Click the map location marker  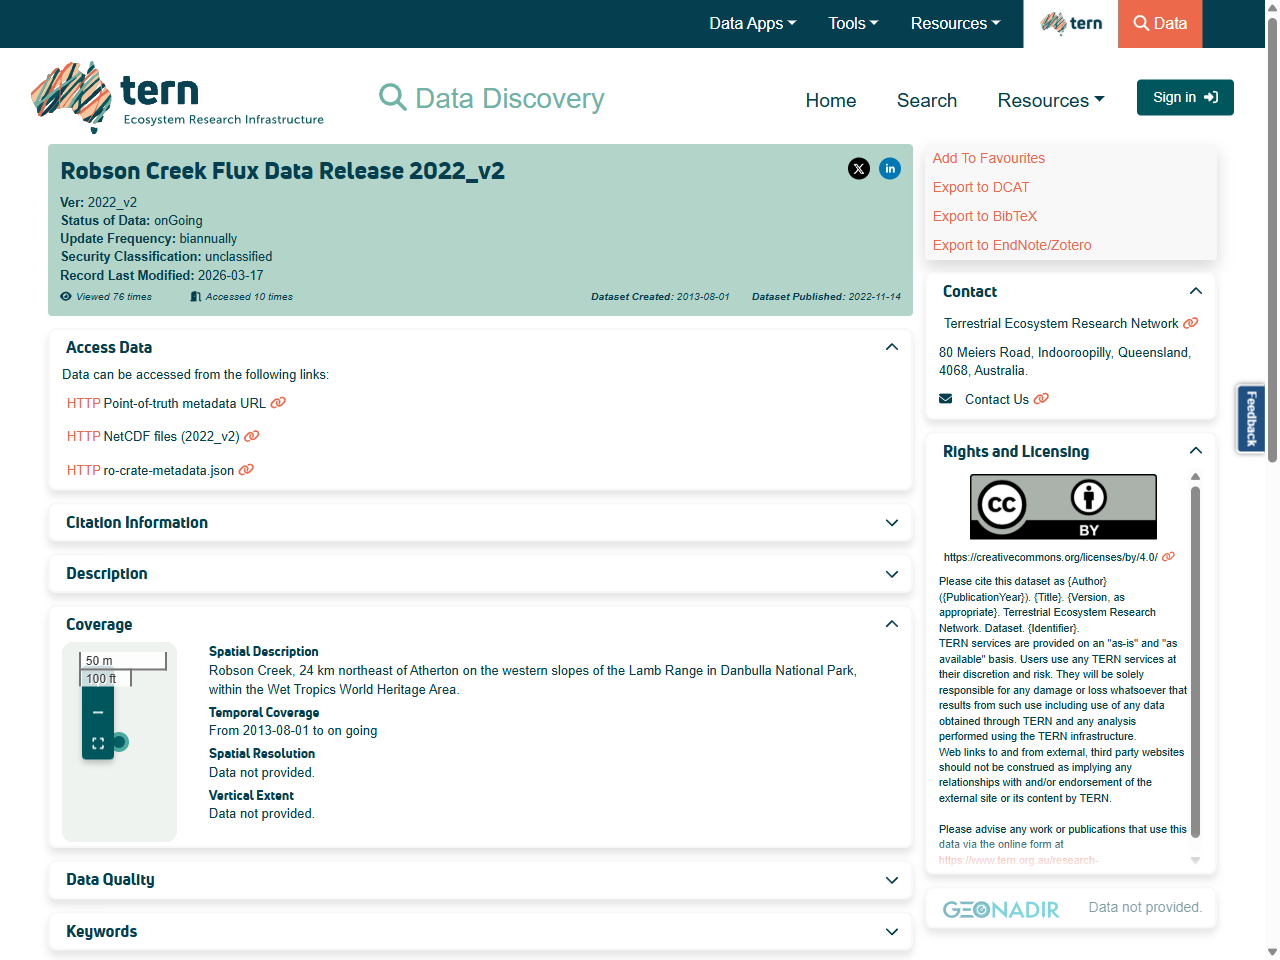(120, 742)
